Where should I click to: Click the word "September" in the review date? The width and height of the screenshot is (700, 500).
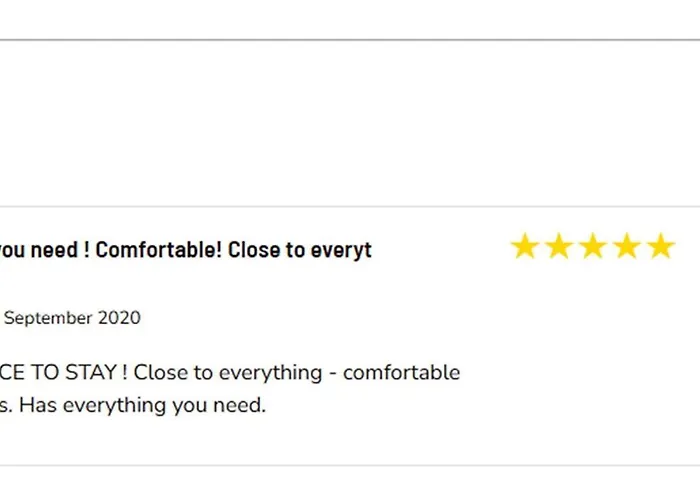tap(48, 319)
